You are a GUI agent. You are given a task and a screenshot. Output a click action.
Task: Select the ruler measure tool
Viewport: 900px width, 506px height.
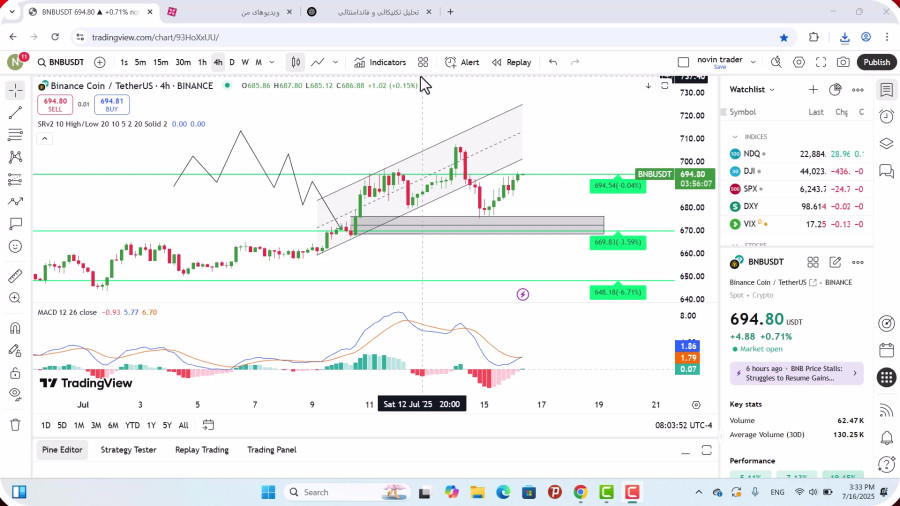[15, 276]
